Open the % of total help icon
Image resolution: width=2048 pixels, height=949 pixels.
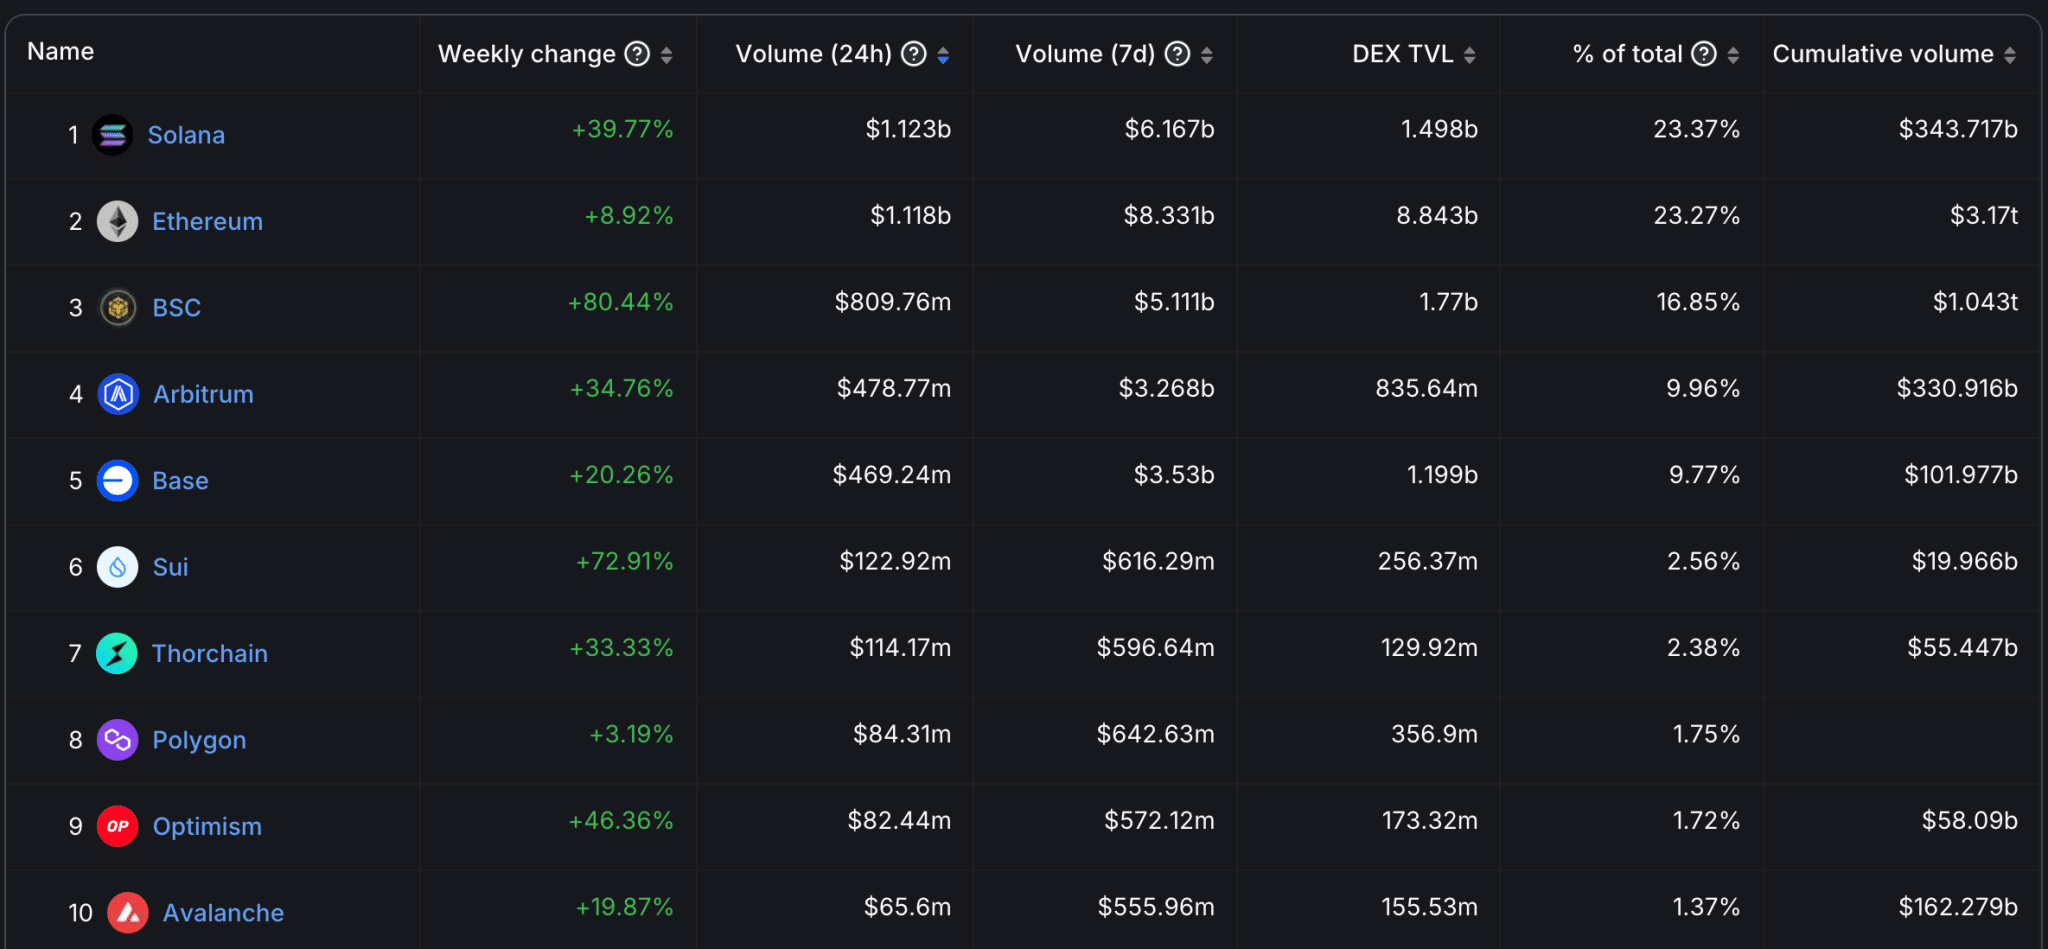(1704, 54)
